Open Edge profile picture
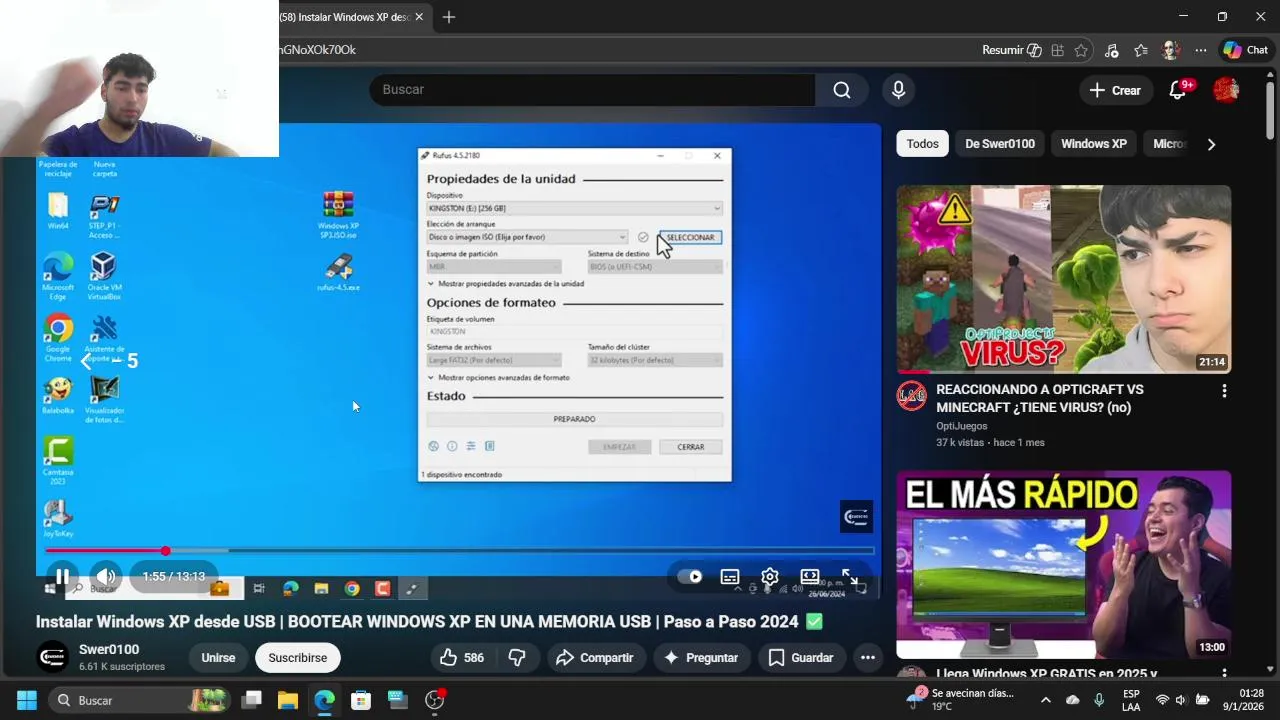 point(1170,50)
